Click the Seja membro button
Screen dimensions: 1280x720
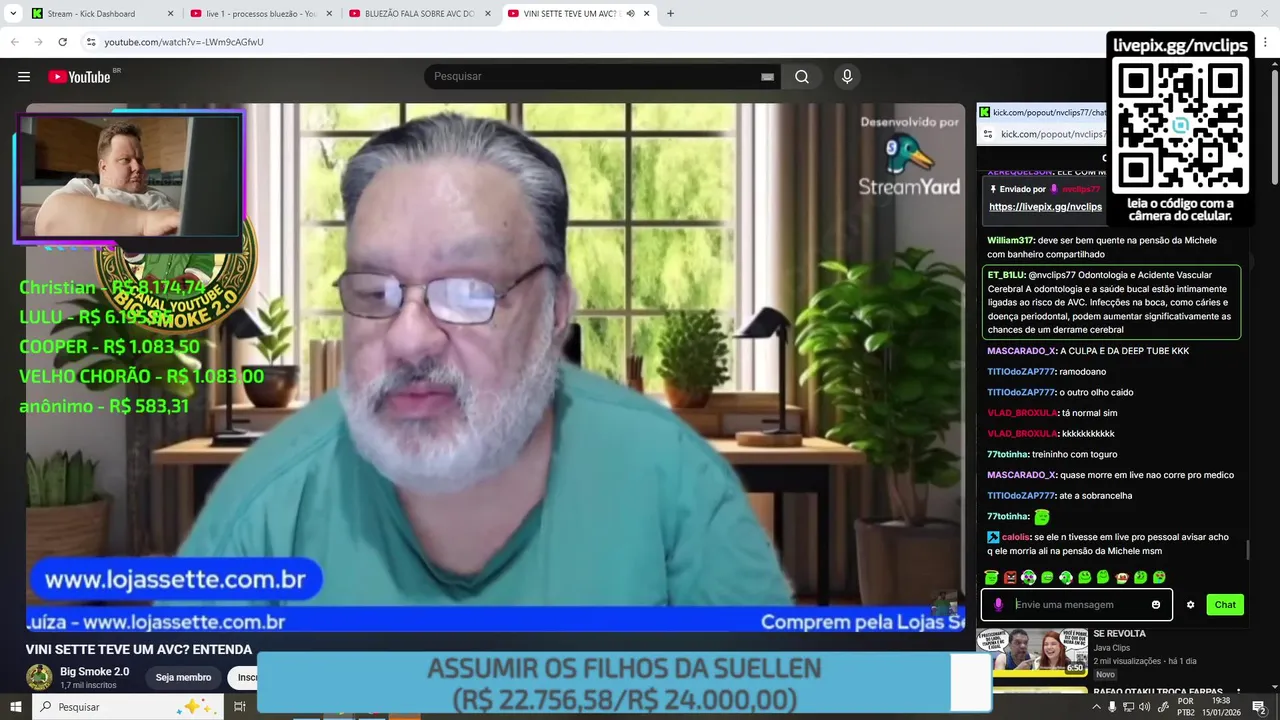coord(183,677)
